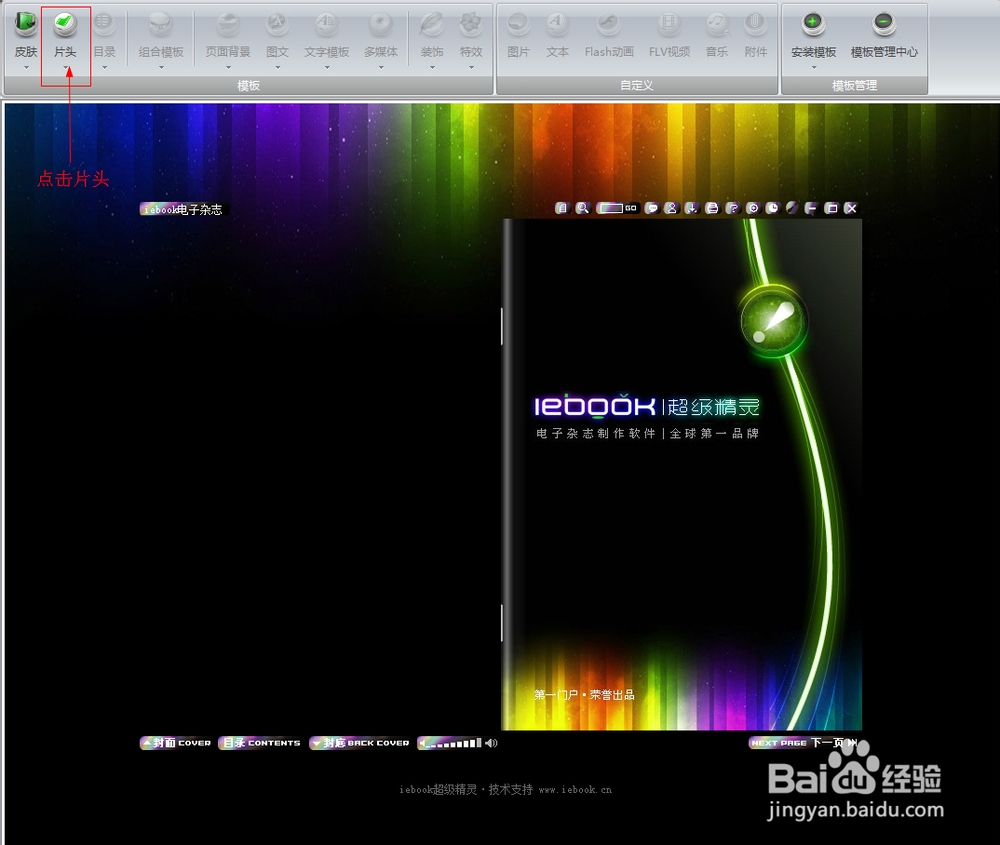Viewport: 1000px width, 845px height.
Task: Open the www.iebook.cn link
Action: [x=575, y=790]
